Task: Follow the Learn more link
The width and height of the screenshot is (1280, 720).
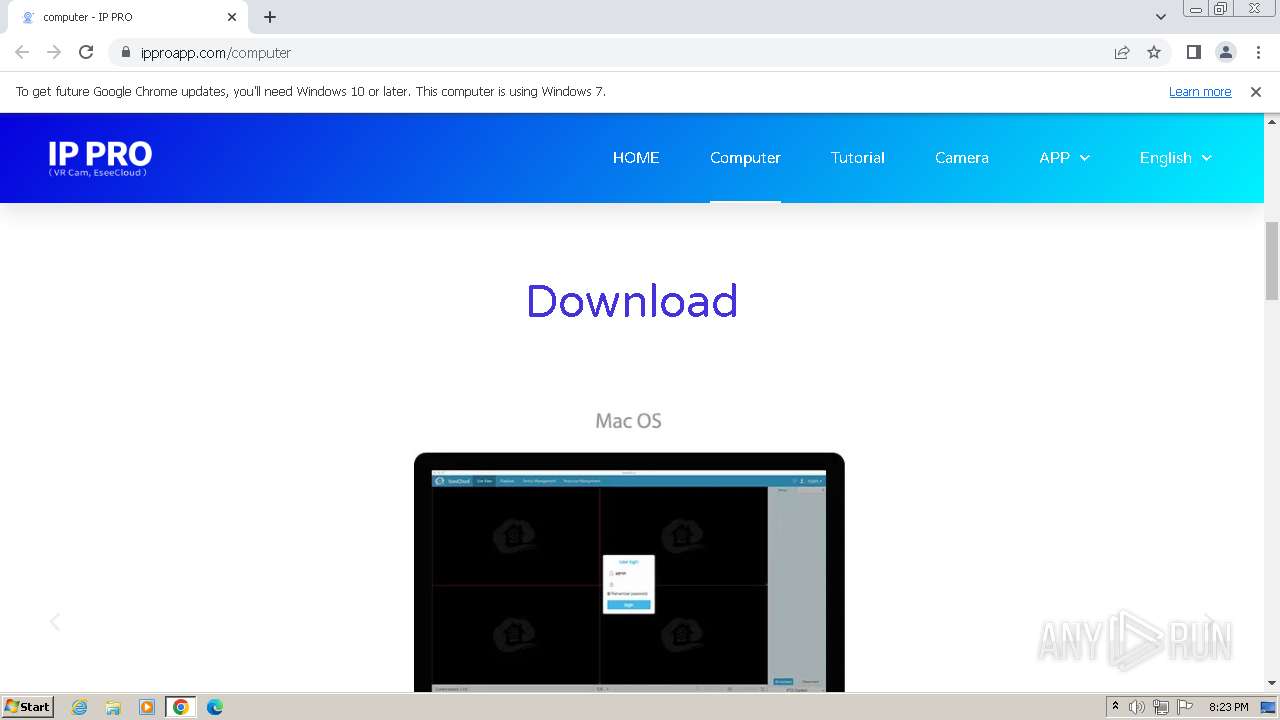Action: [x=1200, y=91]
